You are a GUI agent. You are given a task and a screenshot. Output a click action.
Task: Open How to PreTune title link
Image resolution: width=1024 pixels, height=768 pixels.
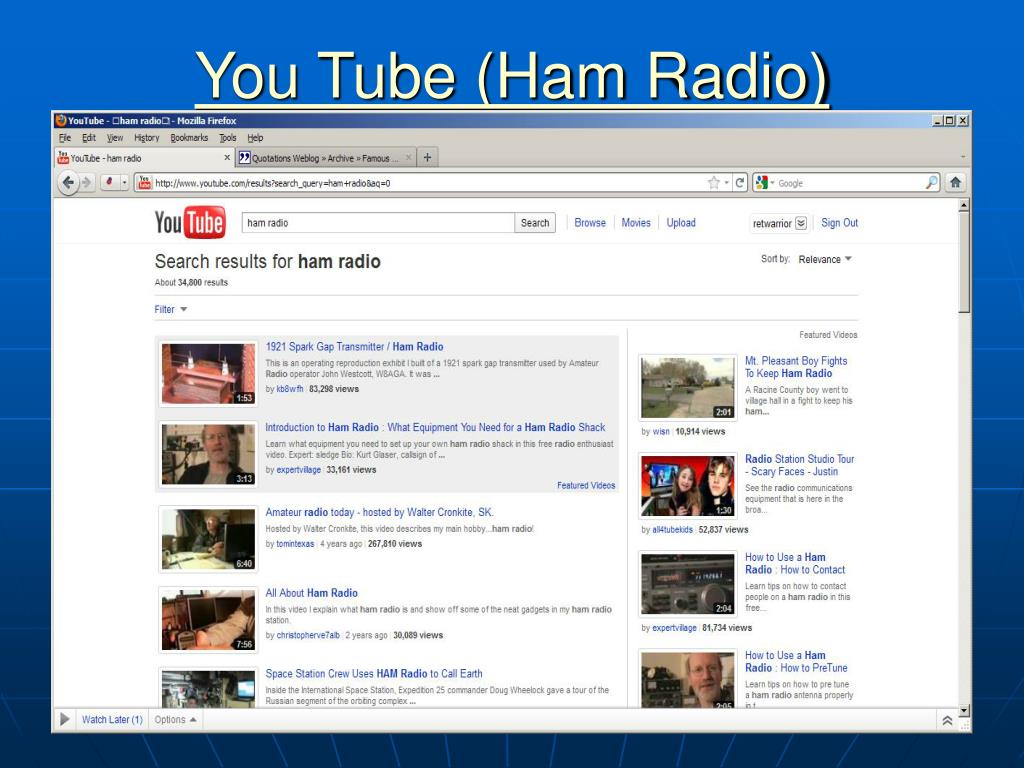point(796,661)
